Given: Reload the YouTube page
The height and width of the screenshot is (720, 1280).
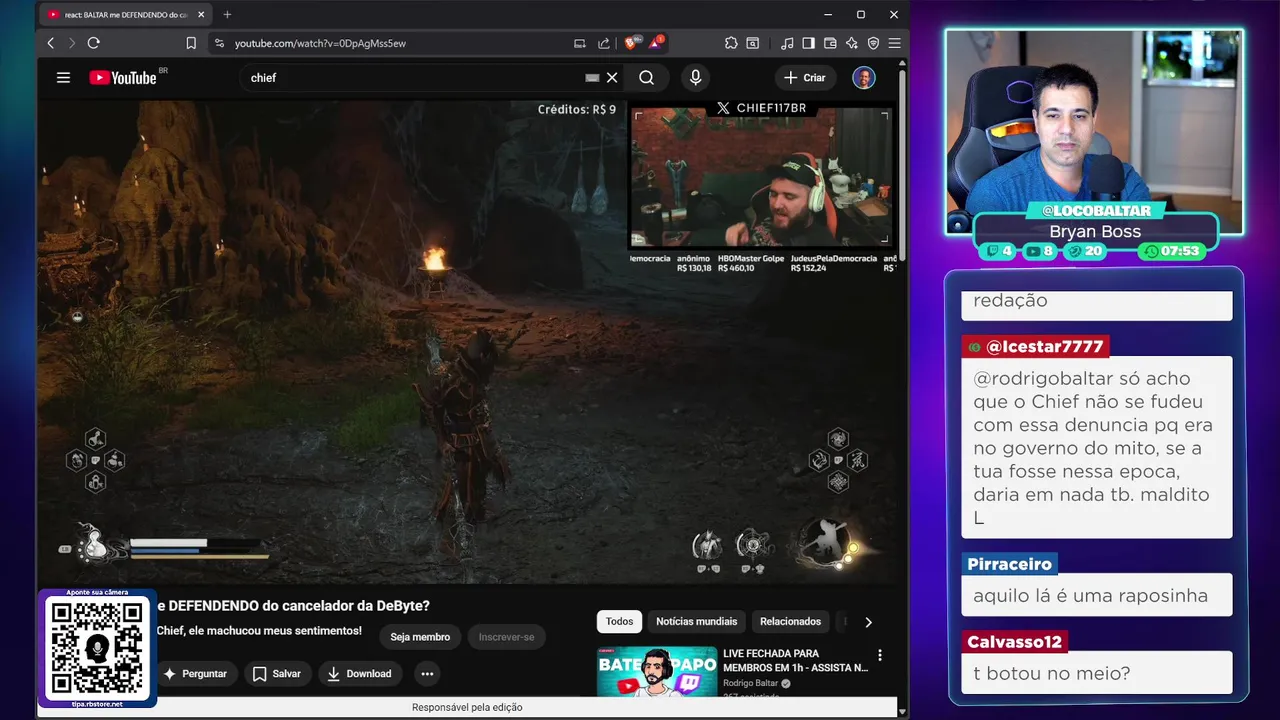Looking at the screenshot, I should (x=94, y=43).
